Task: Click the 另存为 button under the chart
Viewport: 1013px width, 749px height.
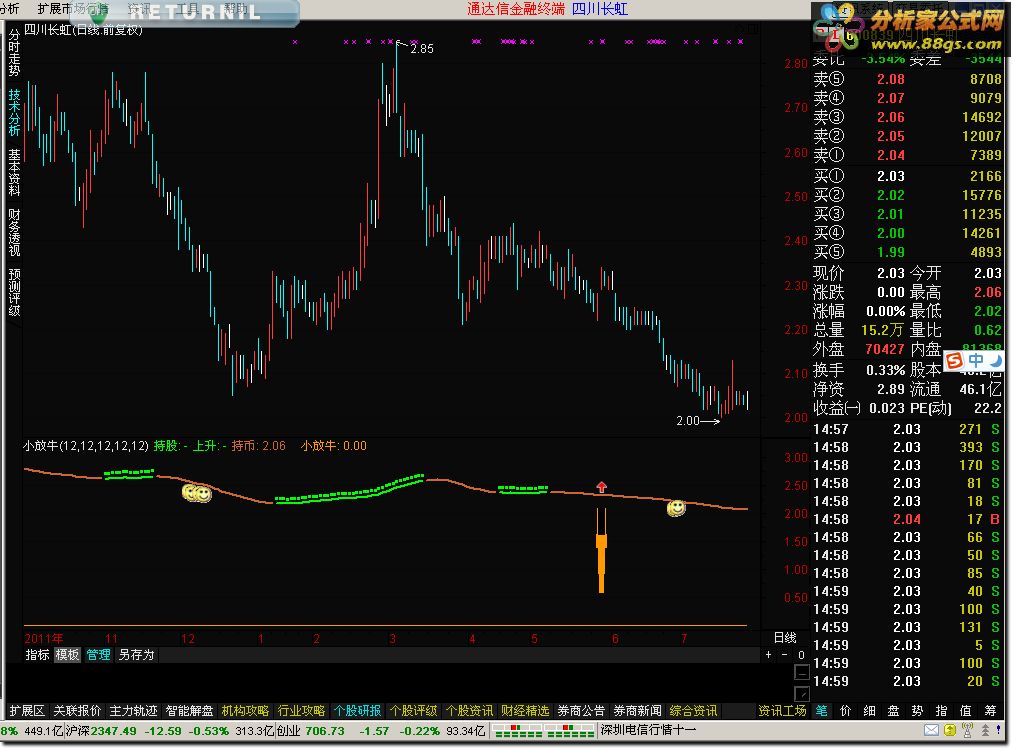Action: pyautogui.click(x=136, y=655)
